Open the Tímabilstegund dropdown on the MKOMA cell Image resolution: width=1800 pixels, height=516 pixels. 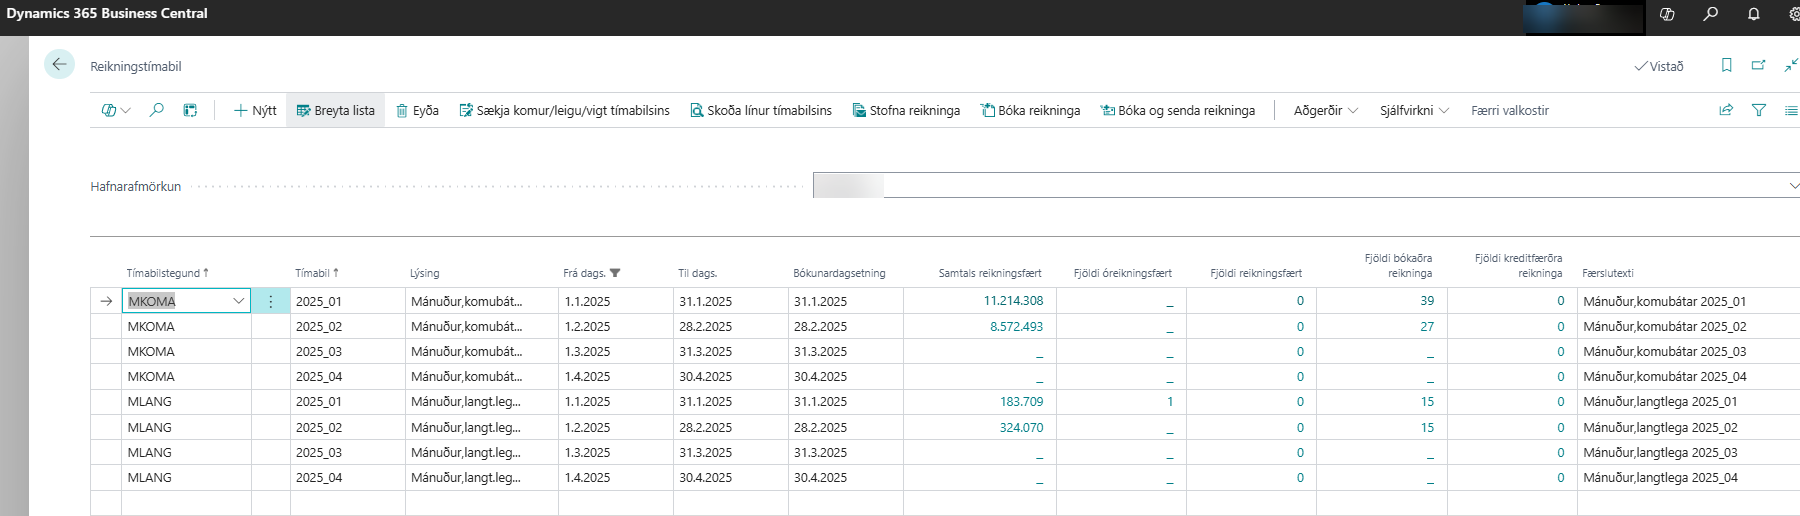(238, 301)
